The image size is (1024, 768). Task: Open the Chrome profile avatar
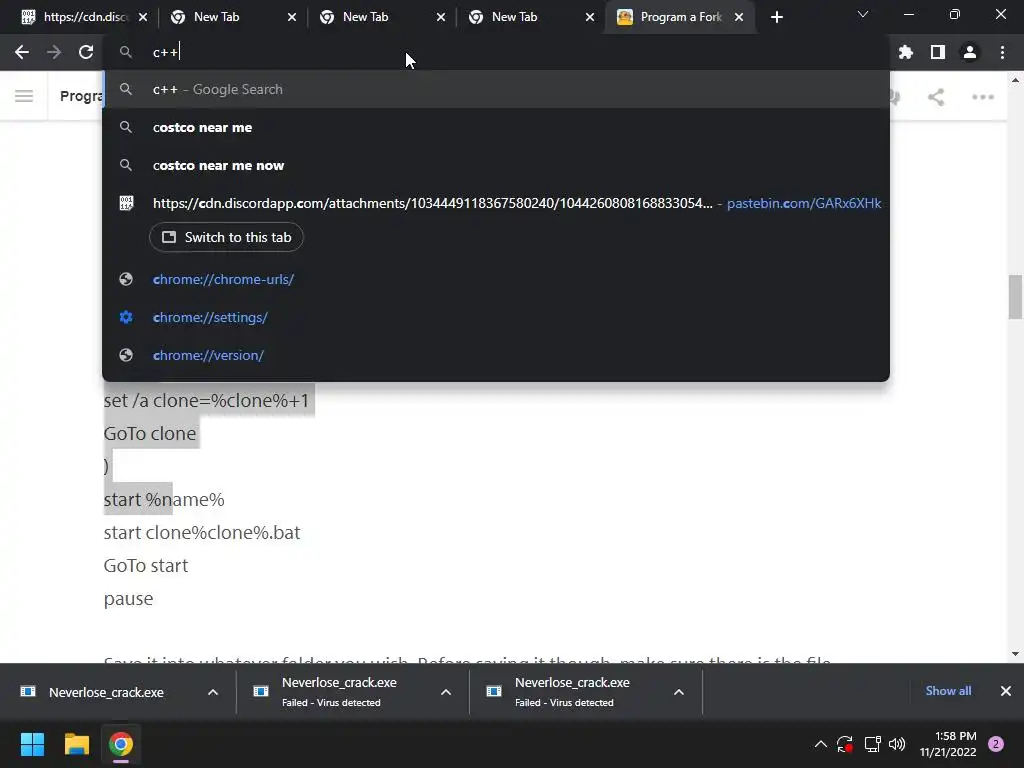[969, 52]
